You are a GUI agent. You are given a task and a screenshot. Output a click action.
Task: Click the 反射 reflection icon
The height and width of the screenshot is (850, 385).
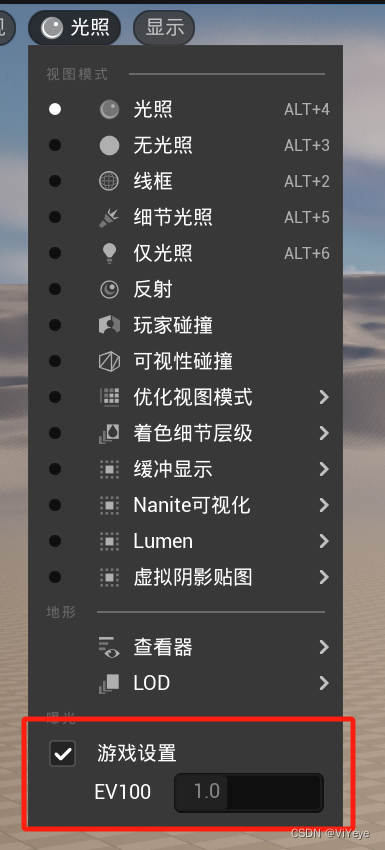[x=109, y=289]
